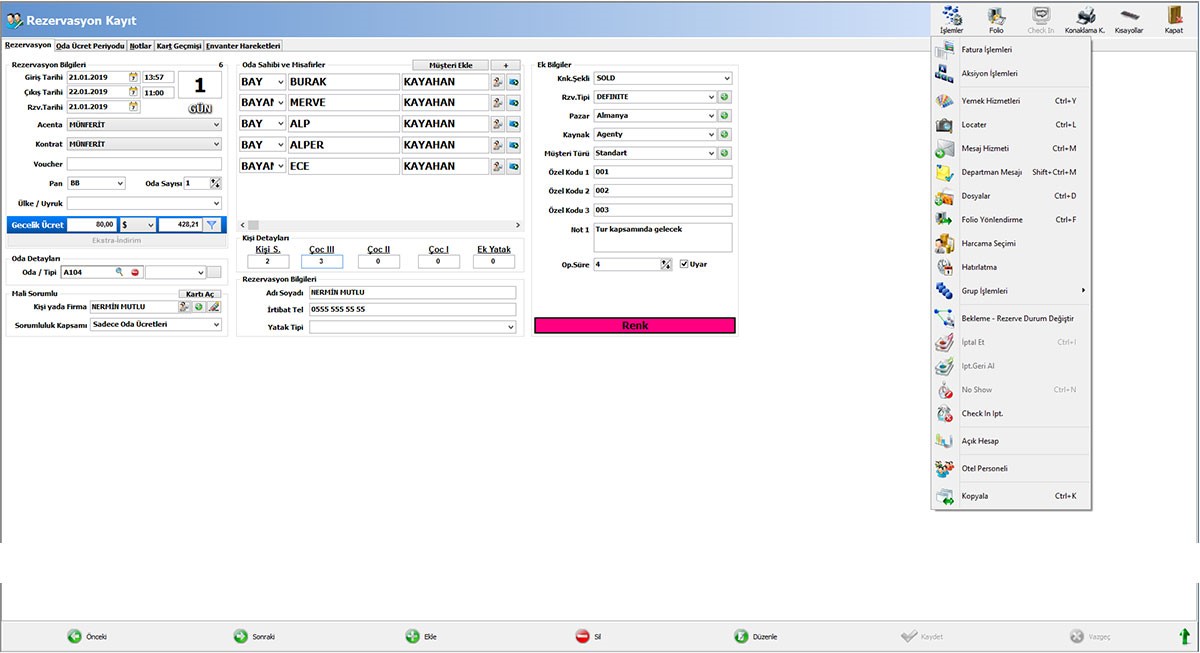Click the calendar icon beside Giriş Tarihi
Viewport: 1200px width, 653px height.
click(133, 77)
